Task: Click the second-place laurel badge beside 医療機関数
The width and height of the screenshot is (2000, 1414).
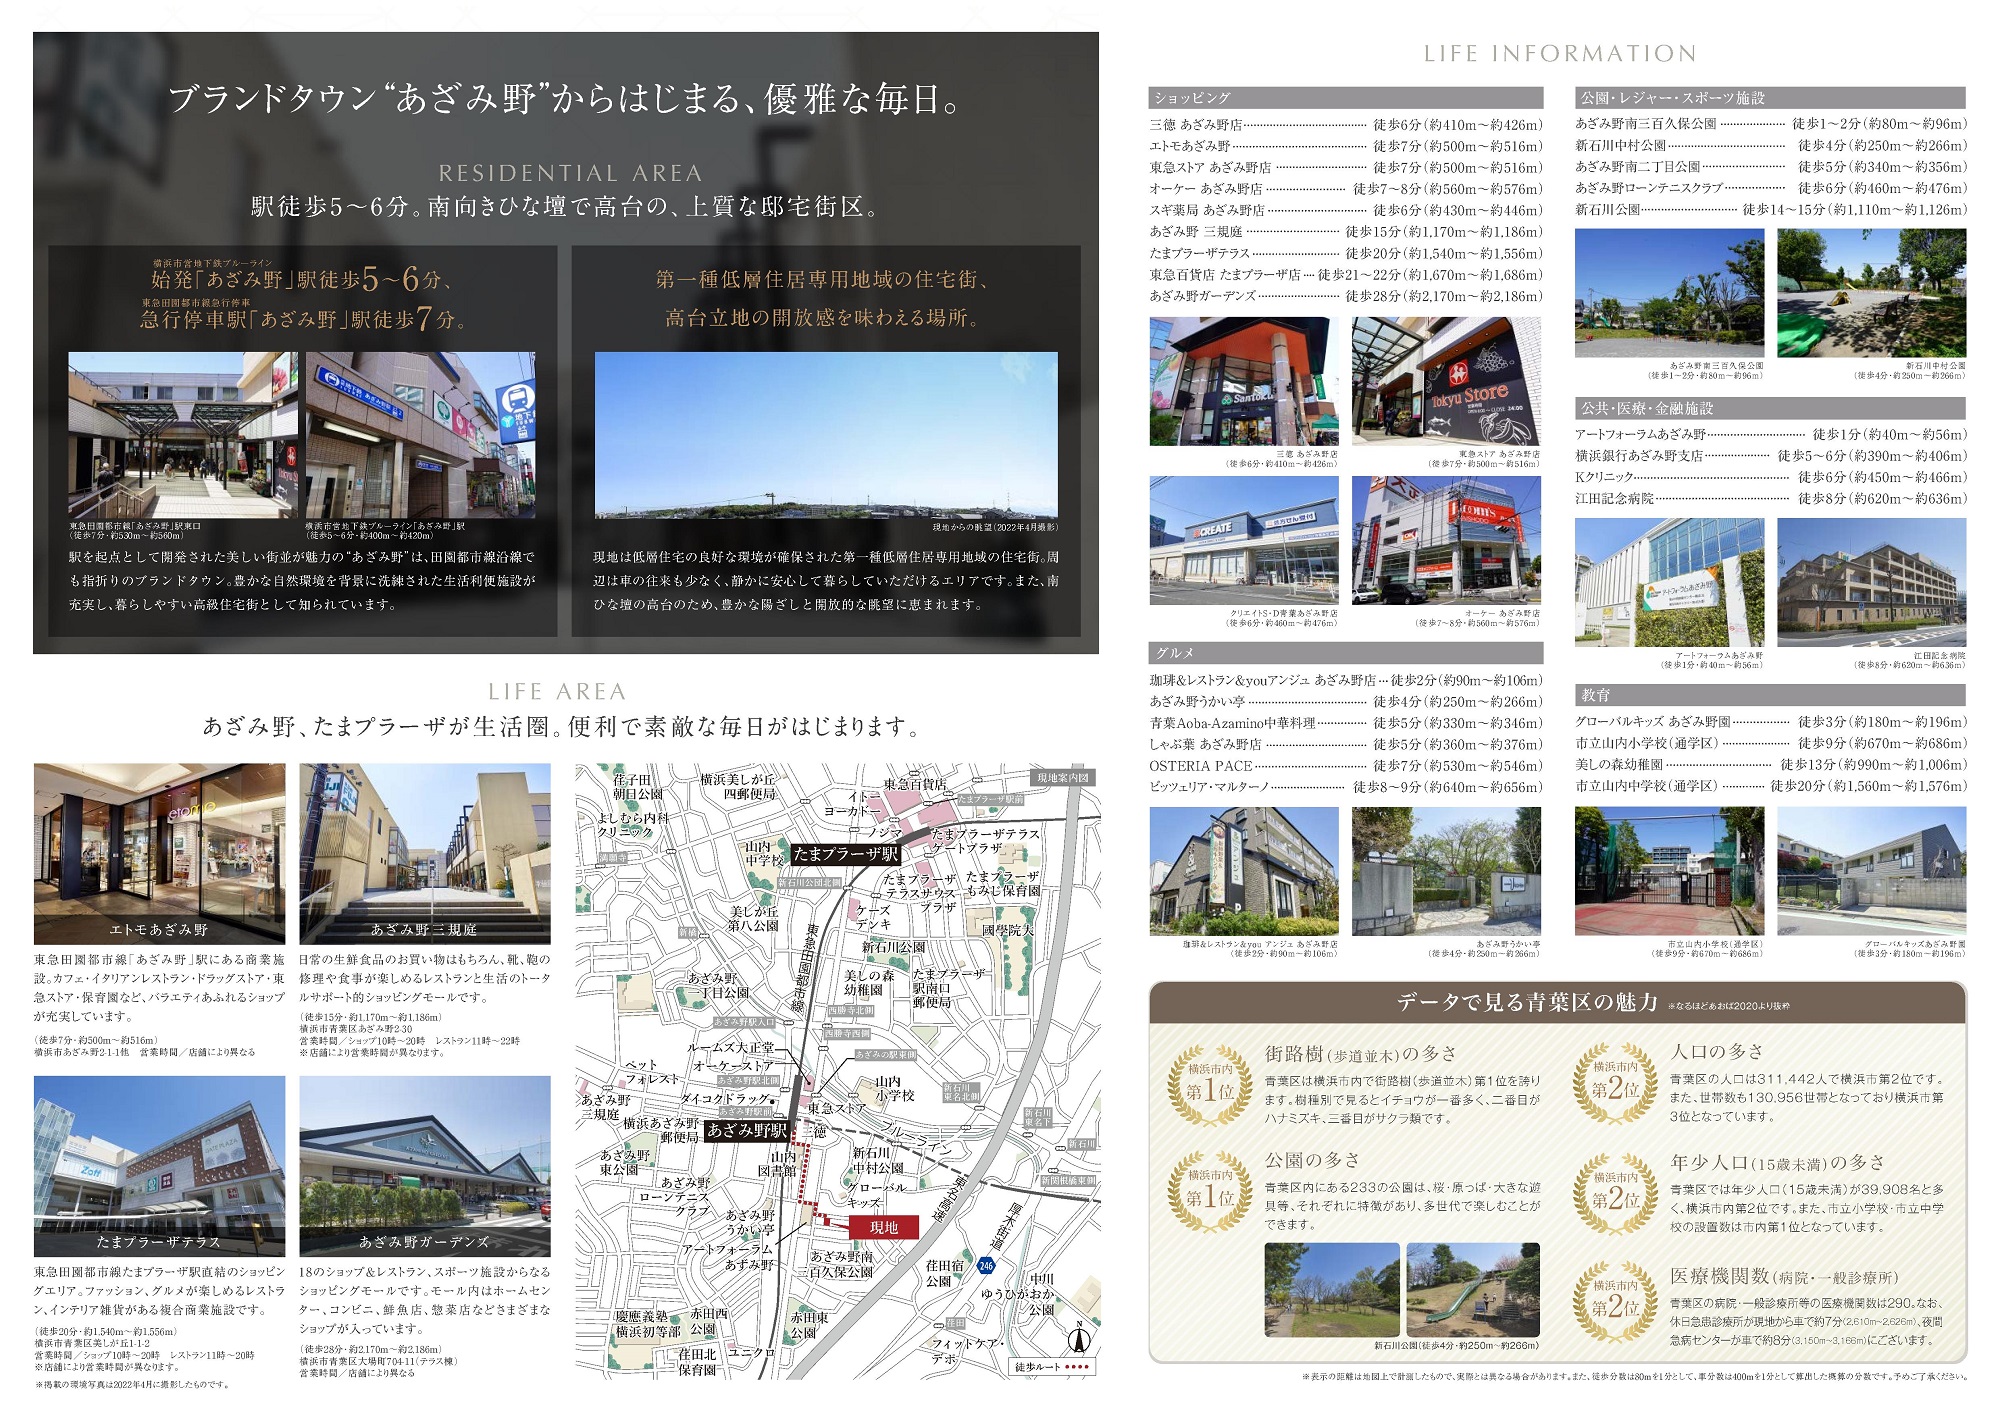Action: point(1615,1303)
